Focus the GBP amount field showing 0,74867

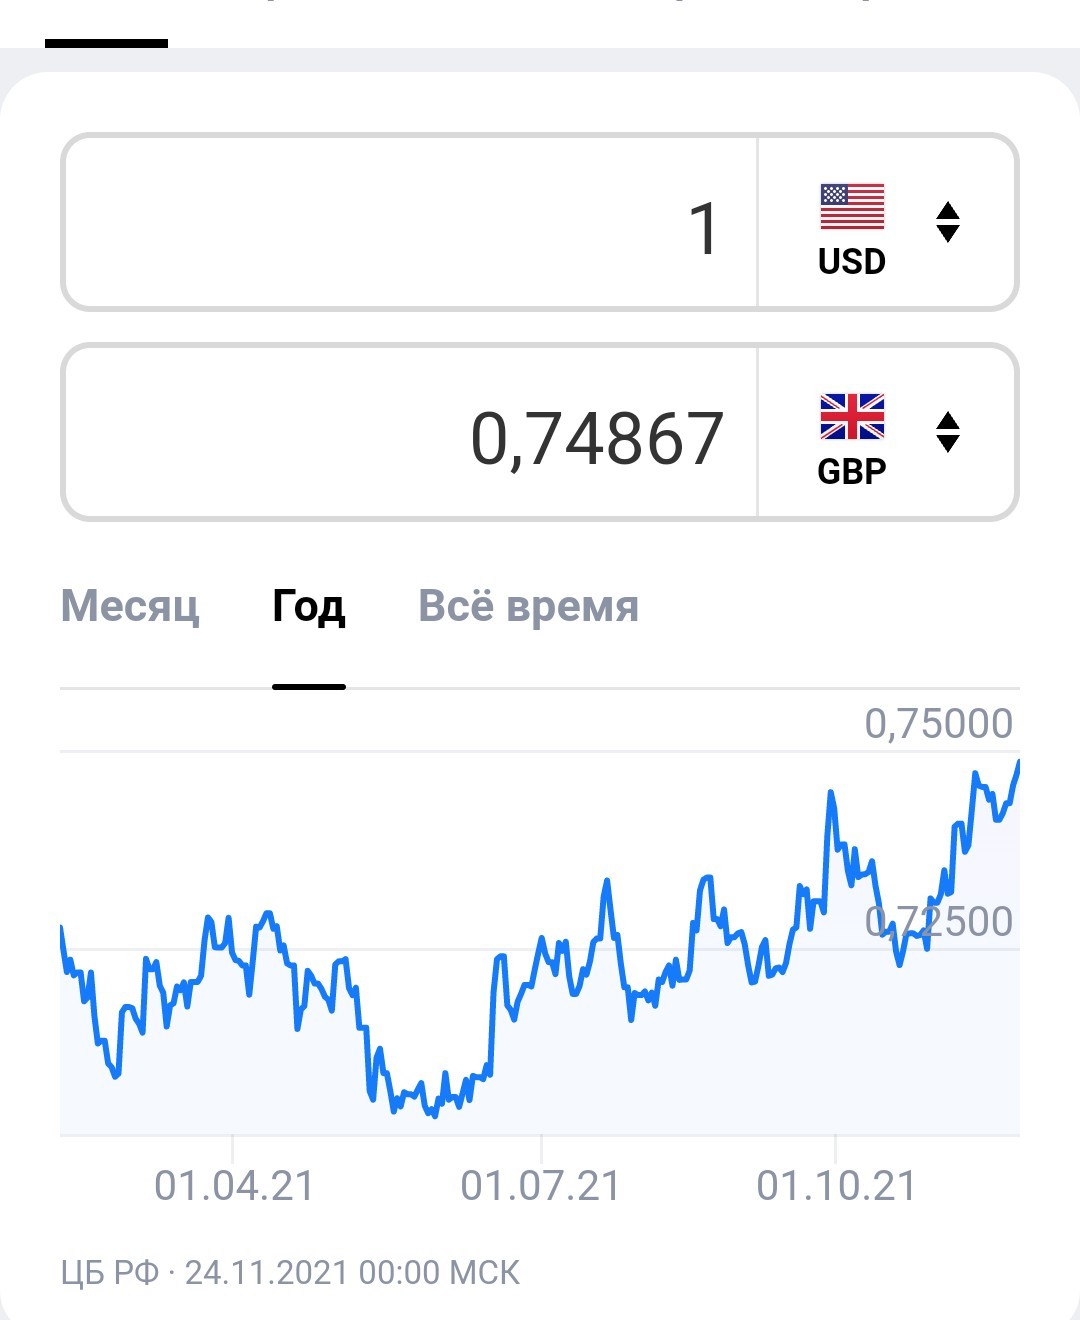click(x=410, y=432)
